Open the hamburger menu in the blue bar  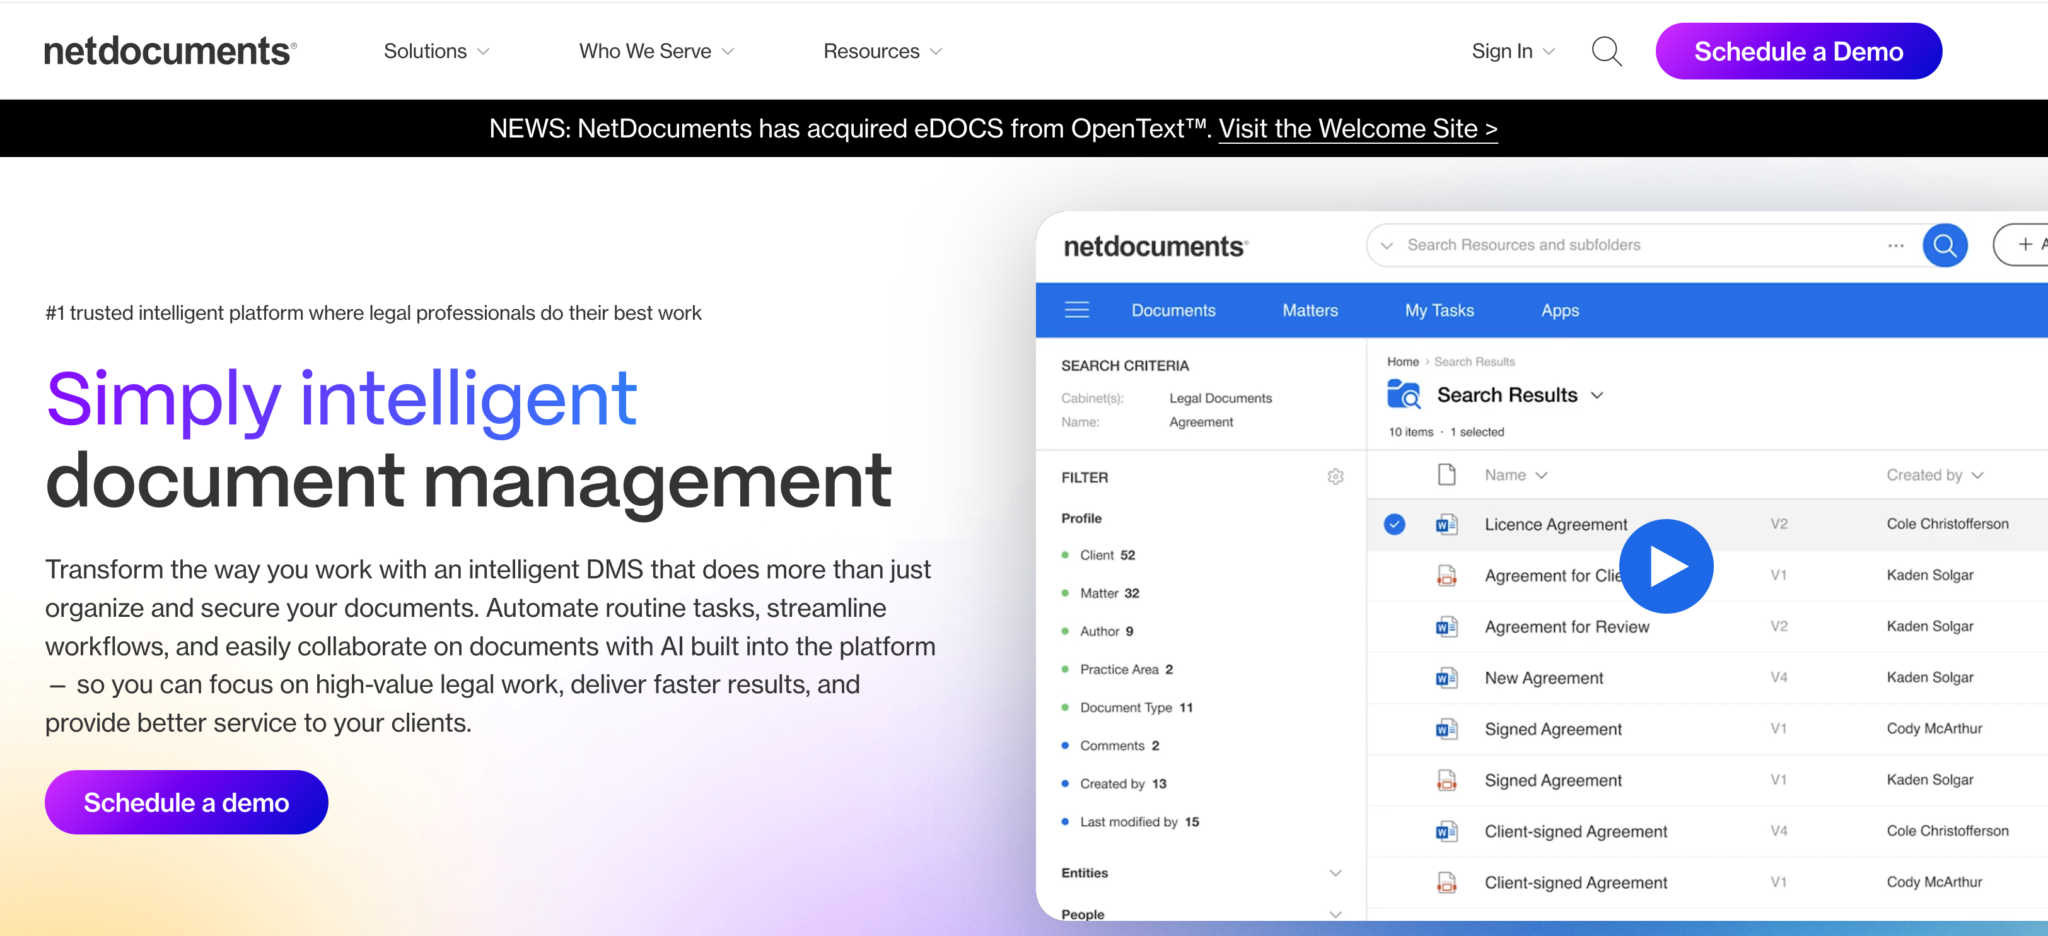pos(1077,310)
